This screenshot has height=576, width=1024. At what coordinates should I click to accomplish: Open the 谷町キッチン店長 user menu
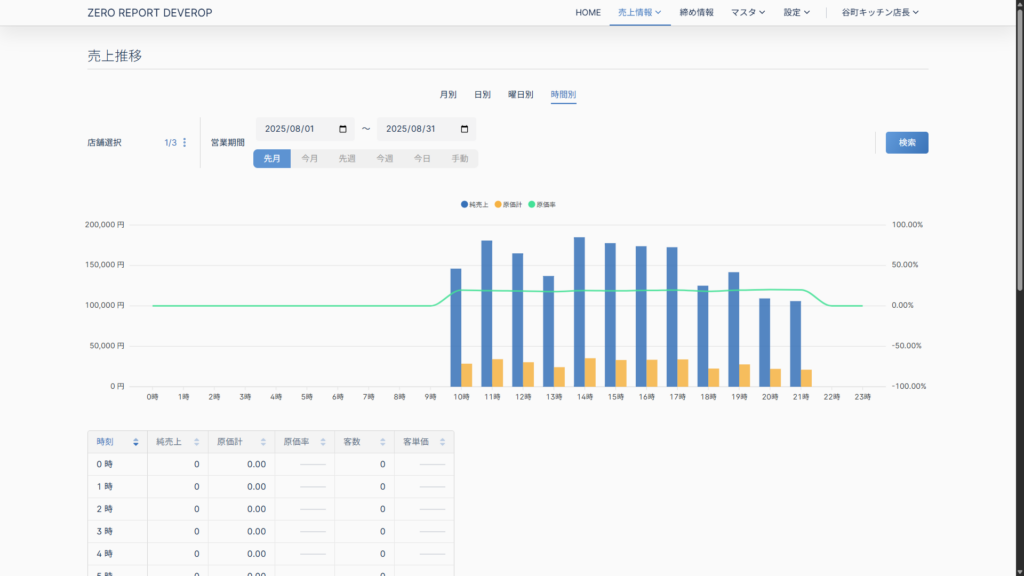point(879,12)
